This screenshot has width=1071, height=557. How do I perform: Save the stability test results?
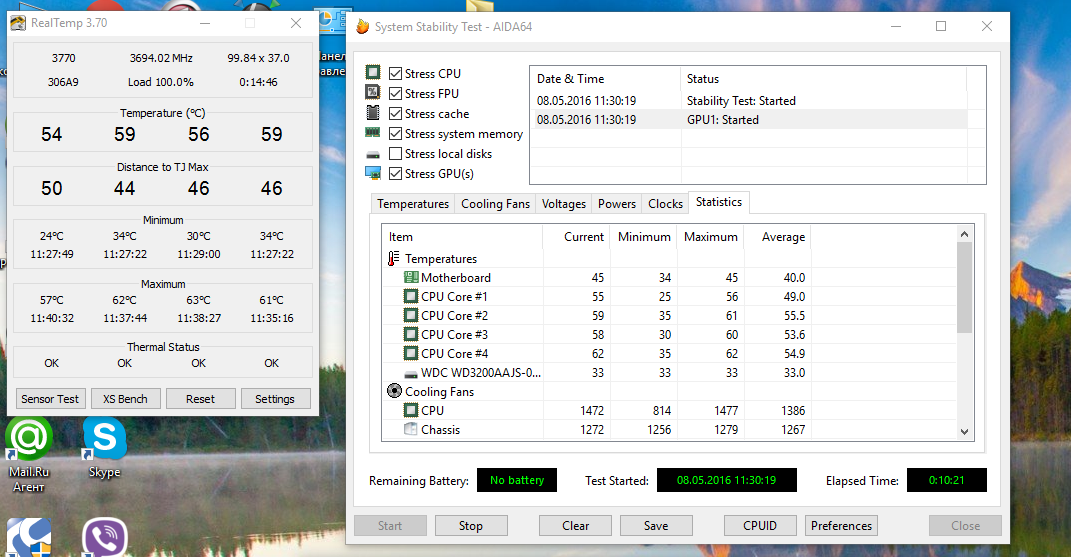click(656, 526)
